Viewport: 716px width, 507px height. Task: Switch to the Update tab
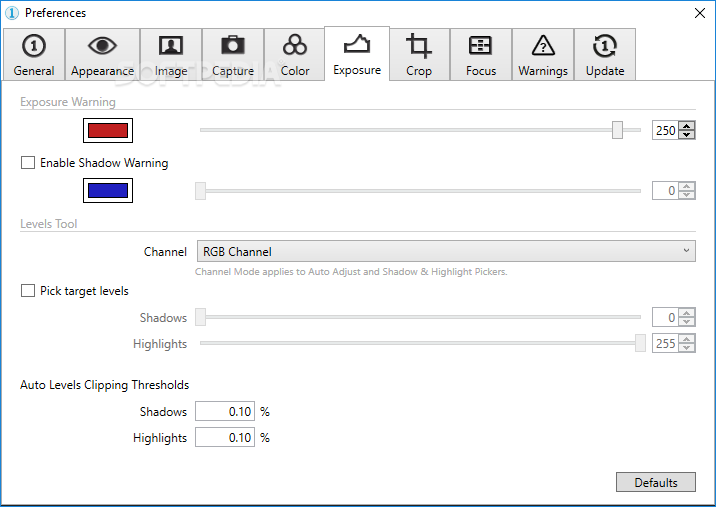click(605, 55)
